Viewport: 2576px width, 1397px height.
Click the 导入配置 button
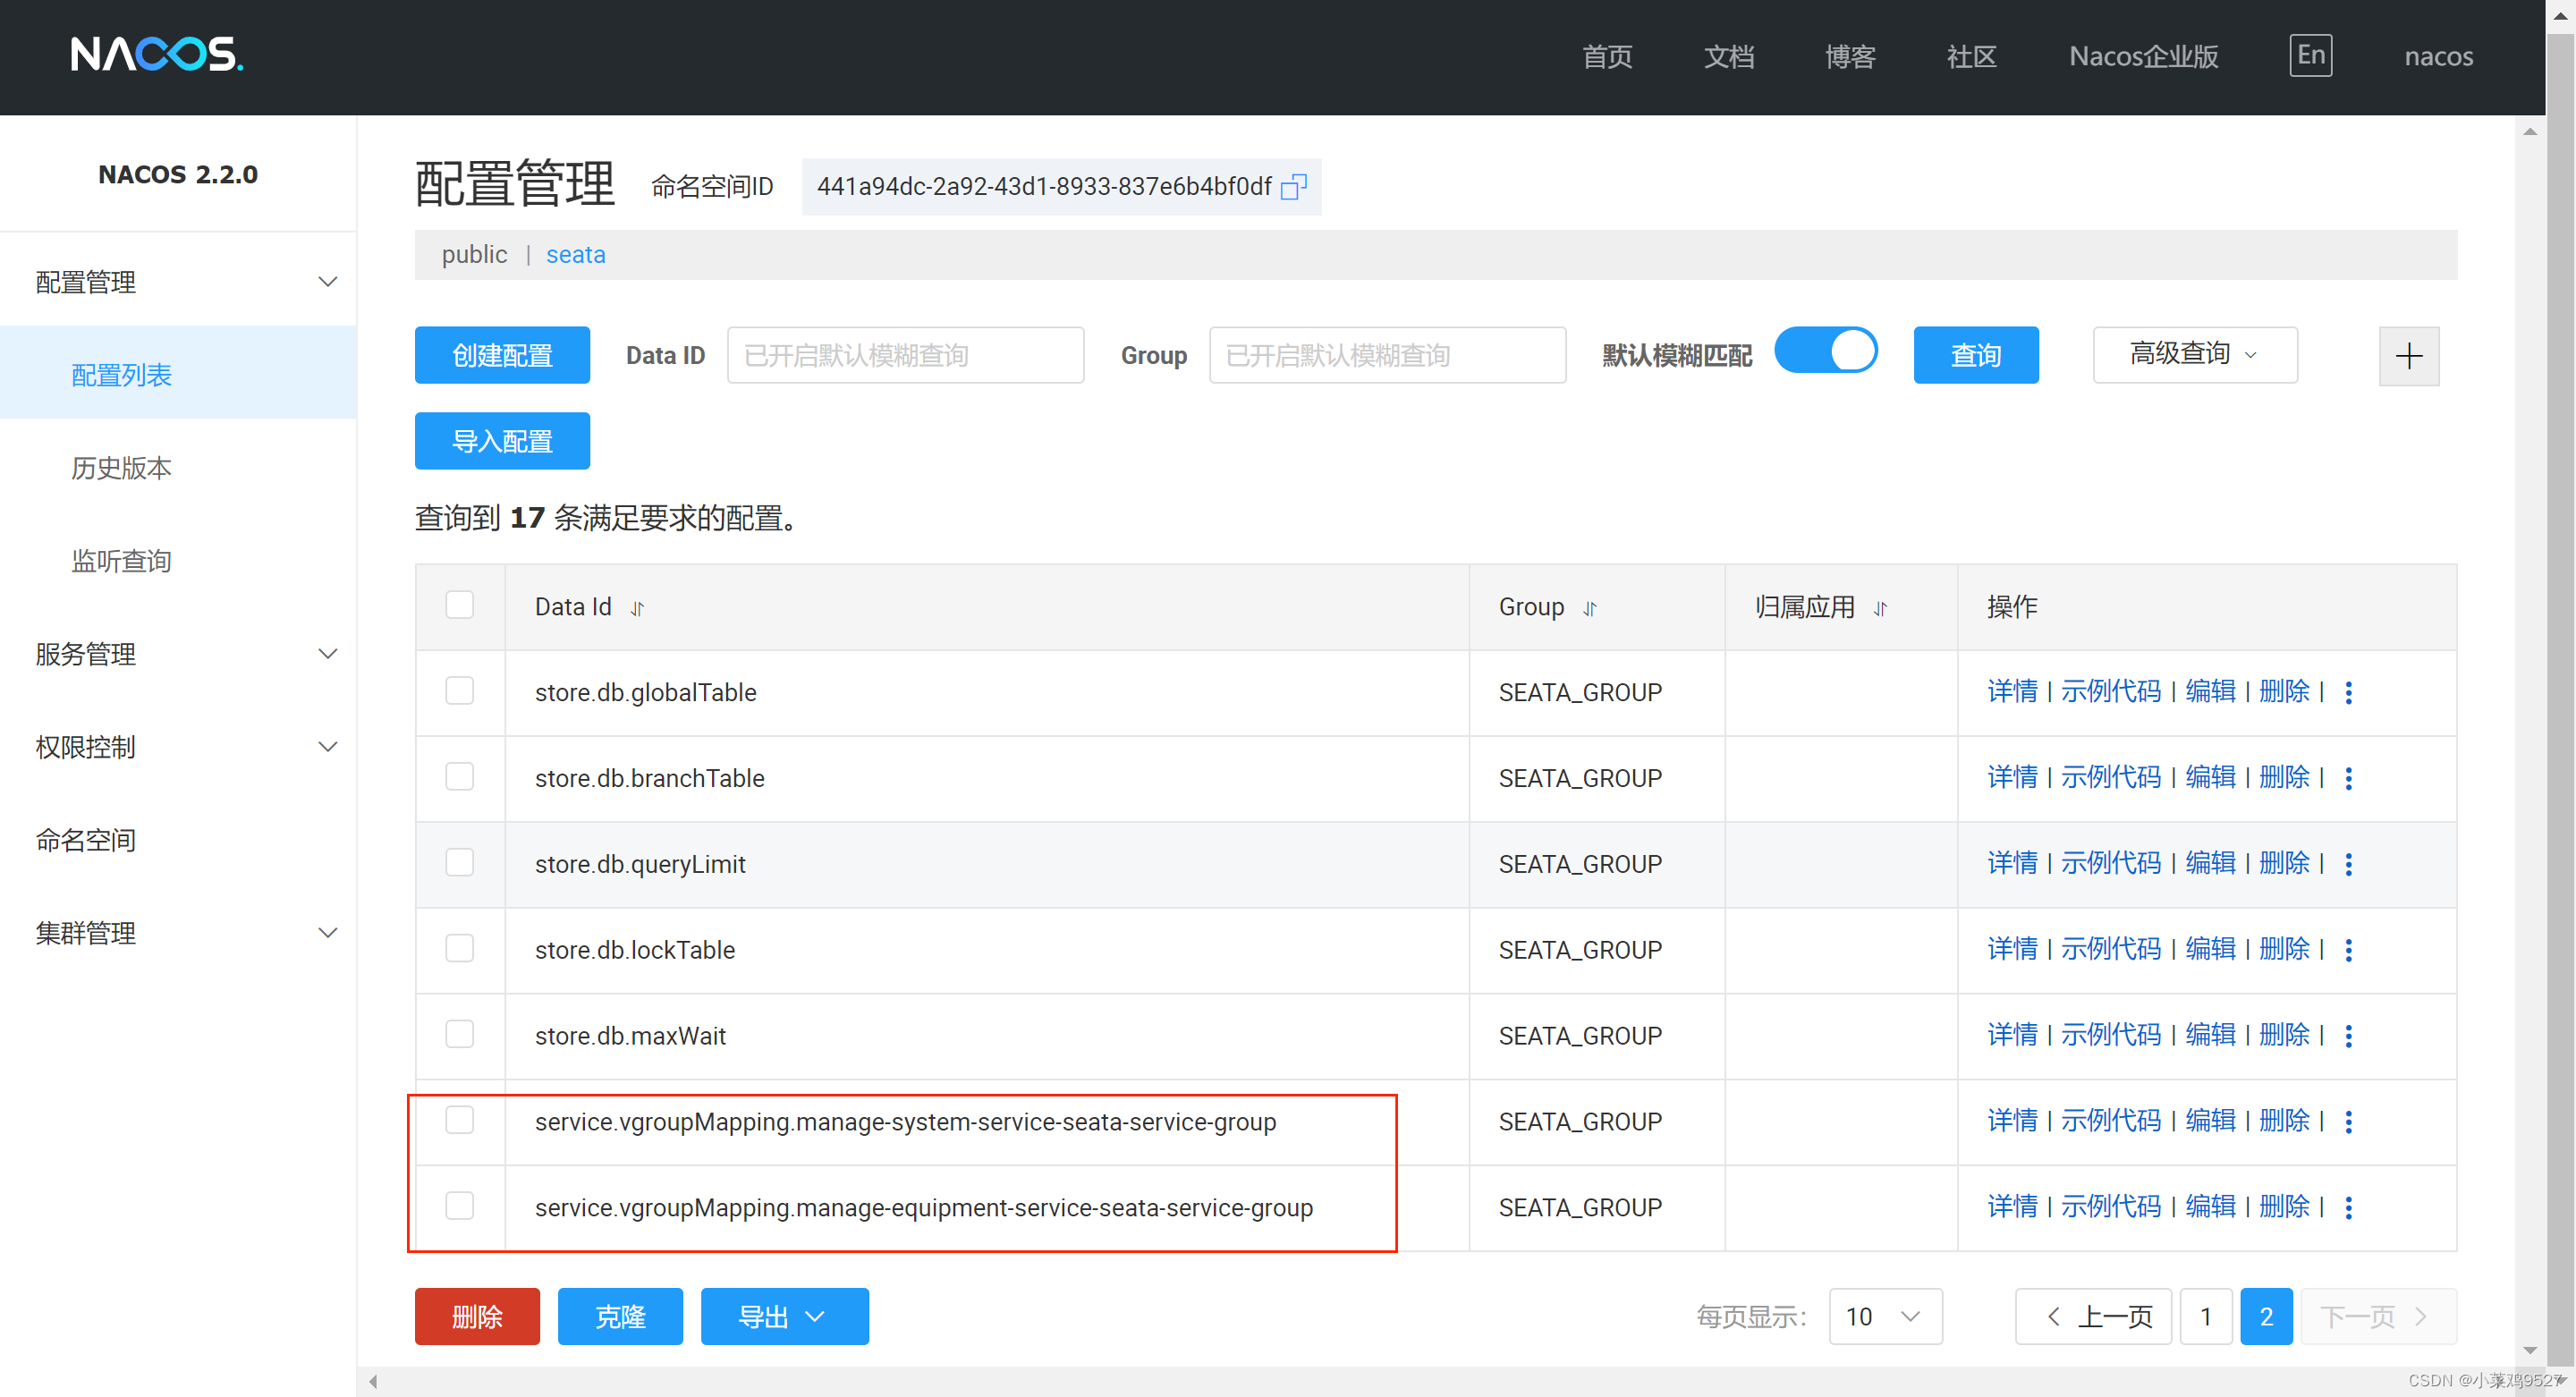coord(502,441)
